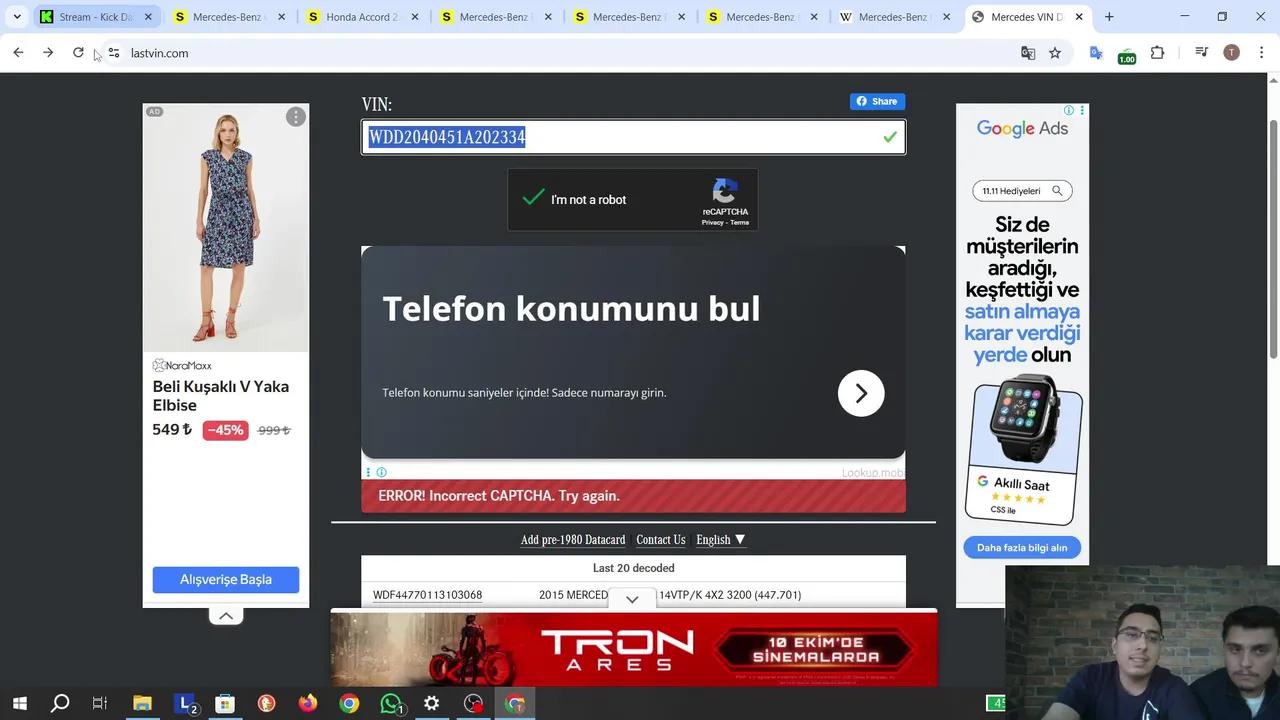
Task: Open a new browser tab
Action: coord(1109,17)
